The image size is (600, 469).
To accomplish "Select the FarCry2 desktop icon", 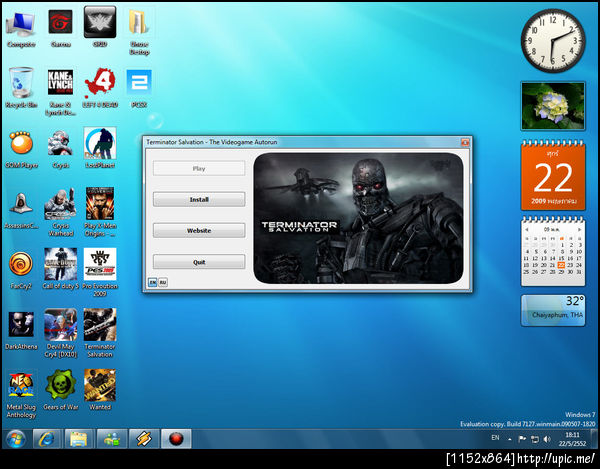I will pos(21,270).
